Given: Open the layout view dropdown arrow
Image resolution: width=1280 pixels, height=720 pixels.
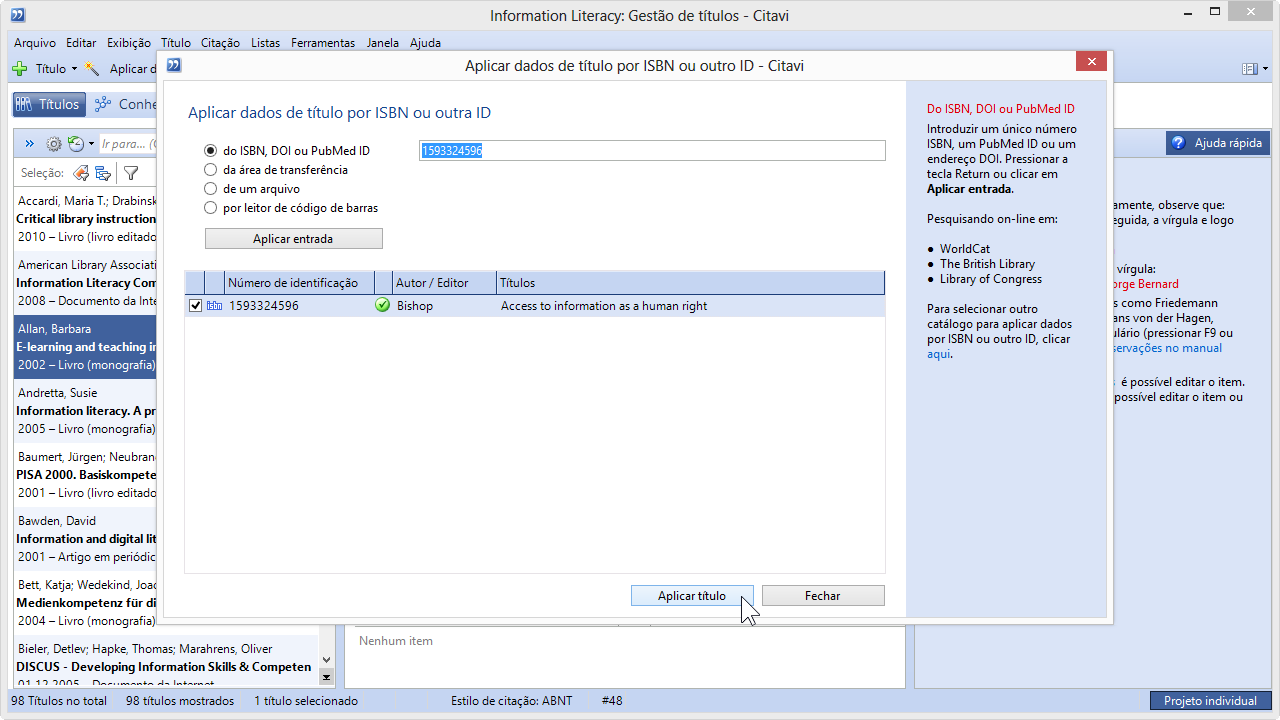Looking at the screenshot, I should click(x=1263, y=69).
